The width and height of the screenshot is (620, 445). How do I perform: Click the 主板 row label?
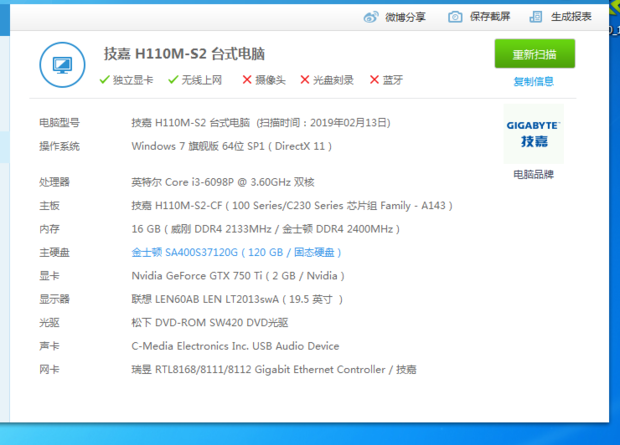pos(49,206)
